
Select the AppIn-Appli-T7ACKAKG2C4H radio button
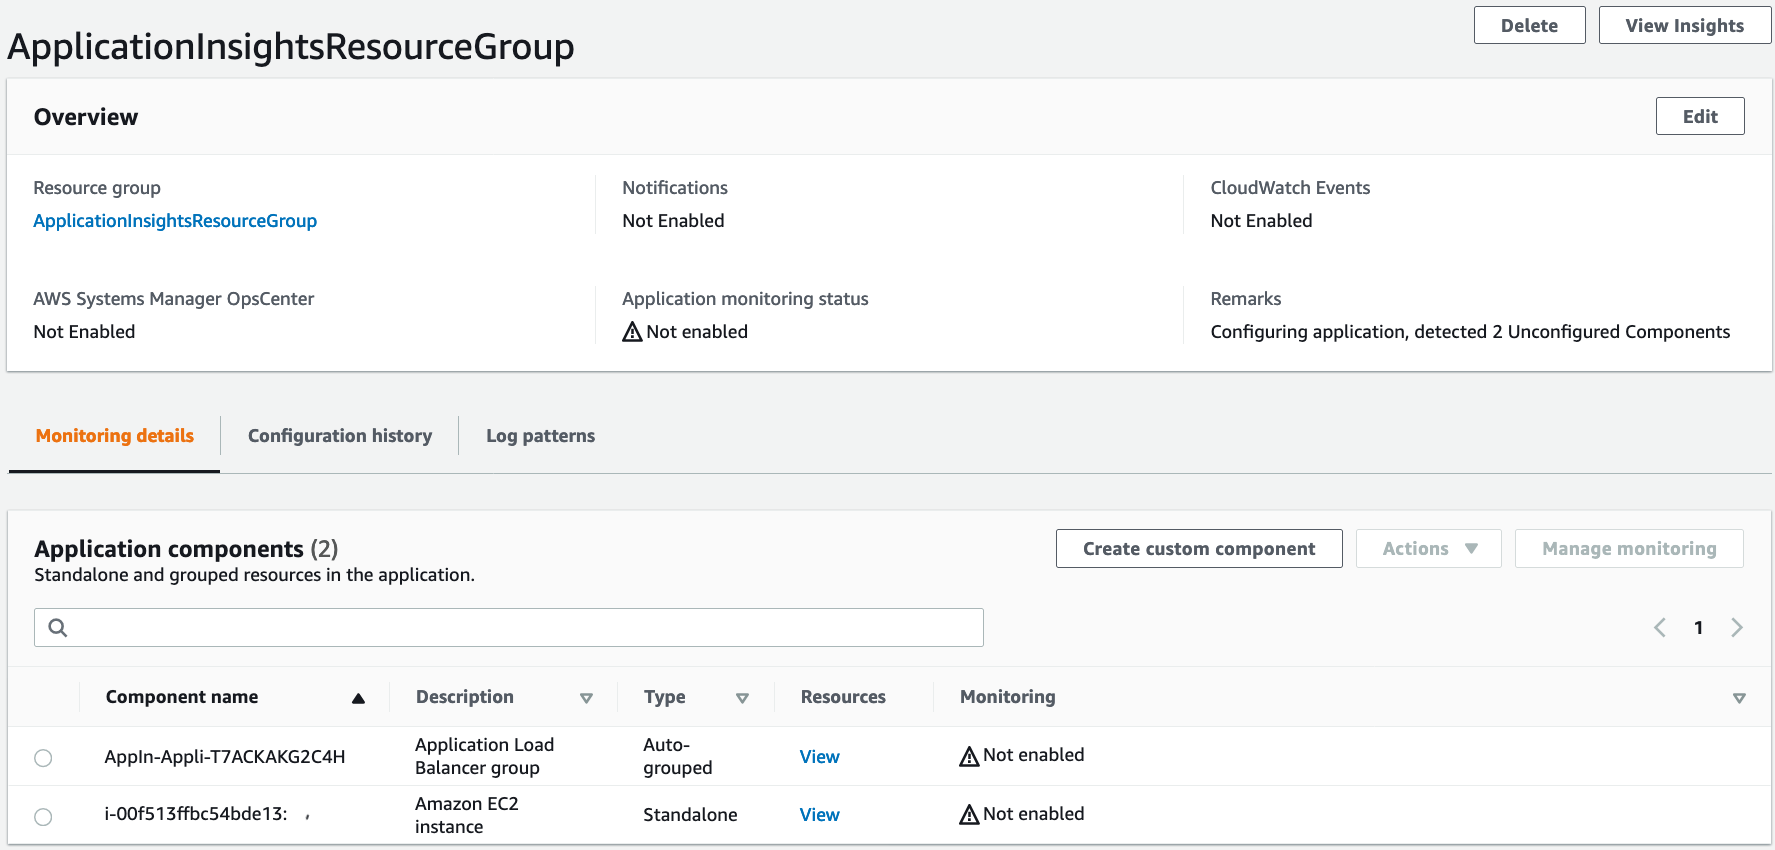pos(43,758)
